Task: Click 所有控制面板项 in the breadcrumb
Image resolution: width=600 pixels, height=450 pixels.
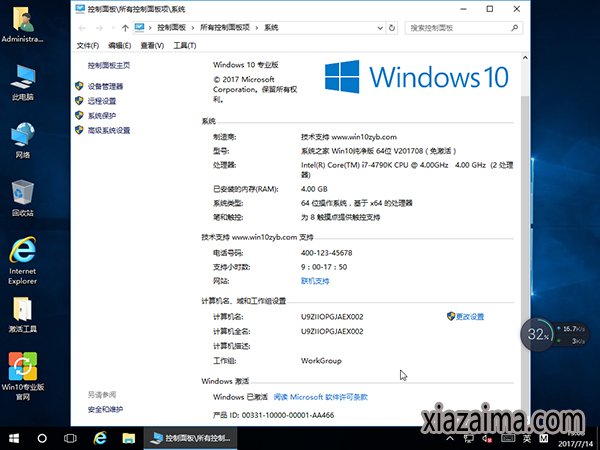Action: click(225, 28)
